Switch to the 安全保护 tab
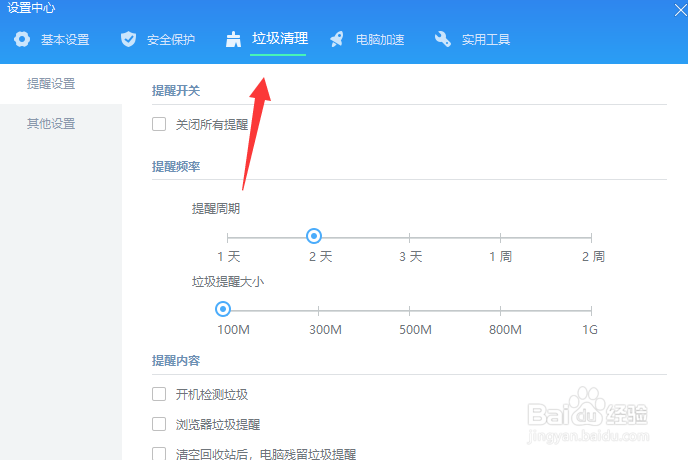The image size is (688, 460). (171, 40)
